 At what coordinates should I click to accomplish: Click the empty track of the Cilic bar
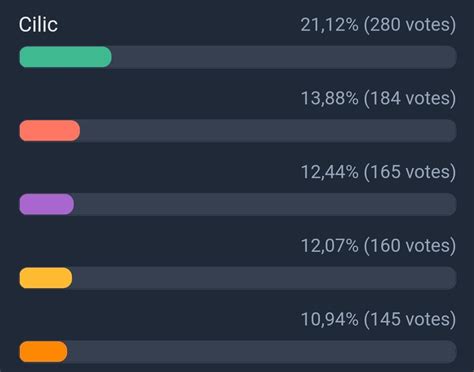pyautogui.click(x=284, y=57)
